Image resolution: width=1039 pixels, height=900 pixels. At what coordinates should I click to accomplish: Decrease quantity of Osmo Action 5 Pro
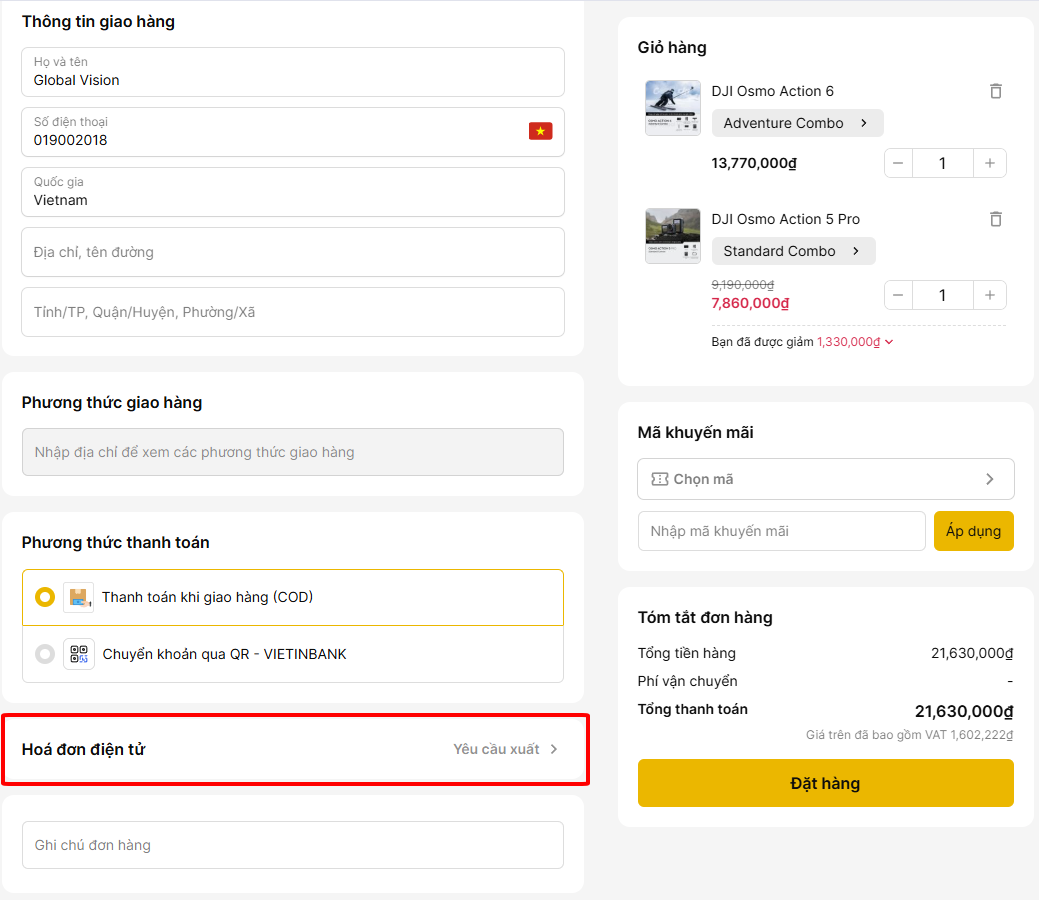coord(898,295)
